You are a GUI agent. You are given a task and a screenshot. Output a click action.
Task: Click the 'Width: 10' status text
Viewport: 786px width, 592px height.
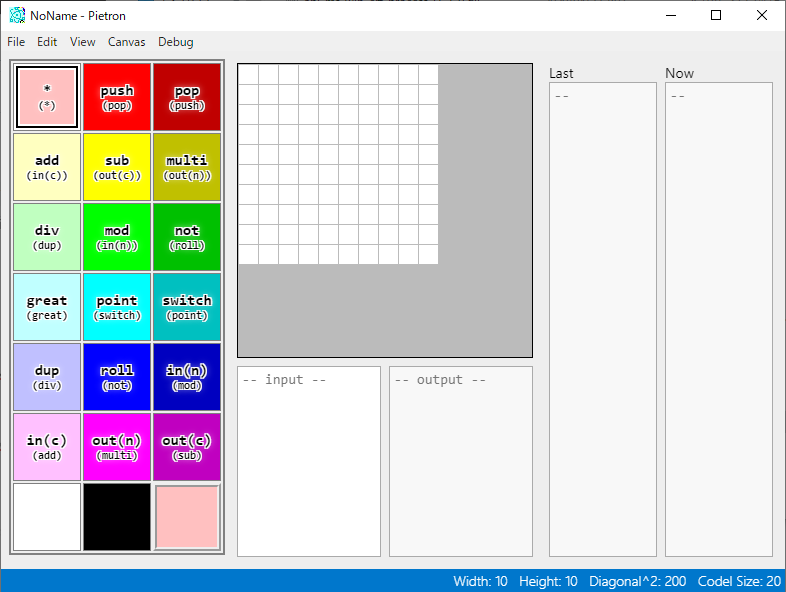[480, 581]
